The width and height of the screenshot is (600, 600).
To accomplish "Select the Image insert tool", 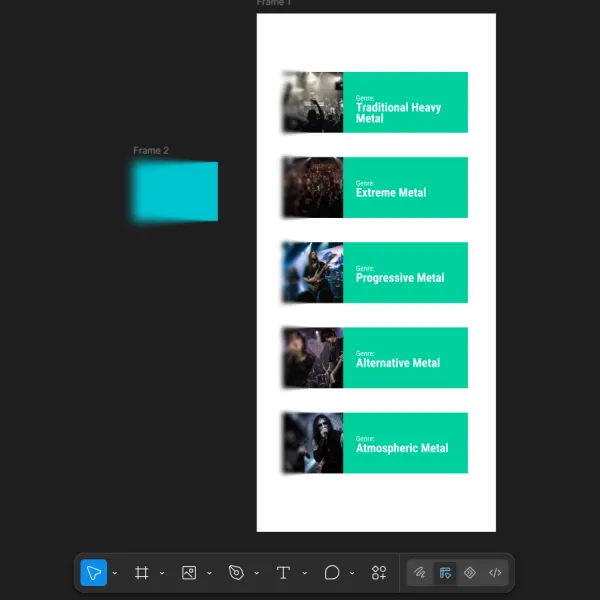I will click(x=189, y=572).
